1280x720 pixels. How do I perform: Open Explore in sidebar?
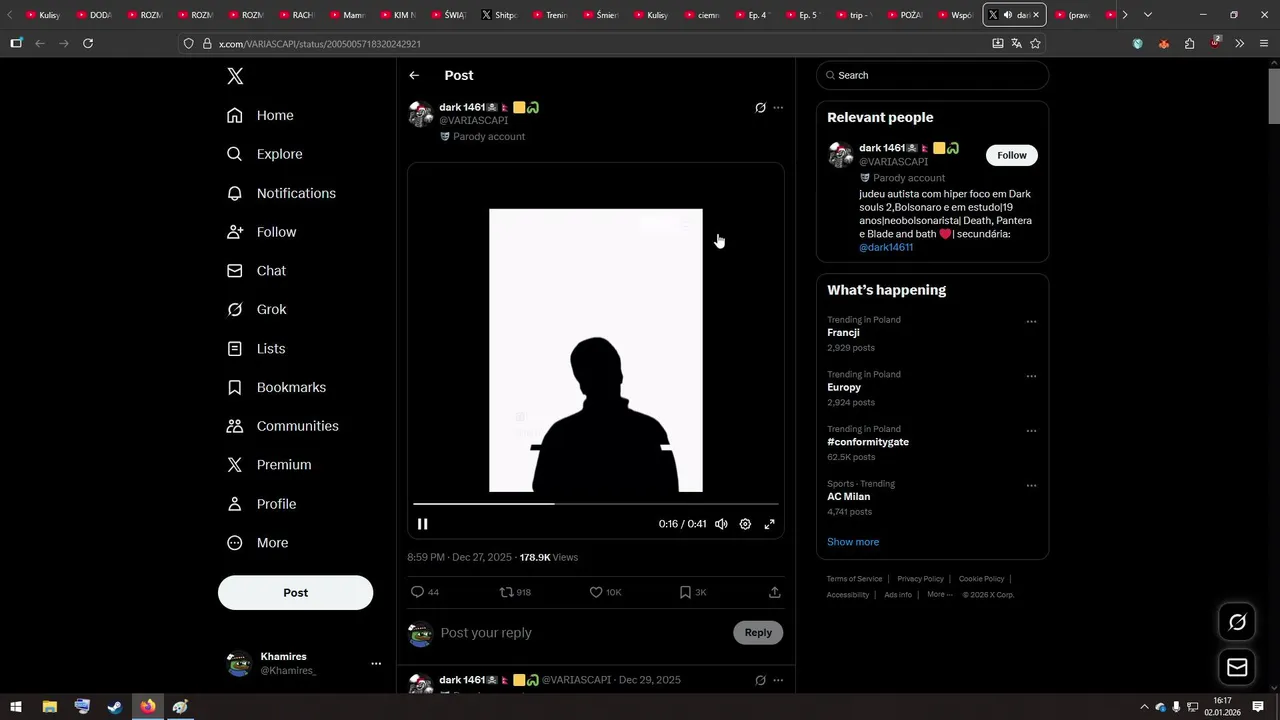(264, 154)
